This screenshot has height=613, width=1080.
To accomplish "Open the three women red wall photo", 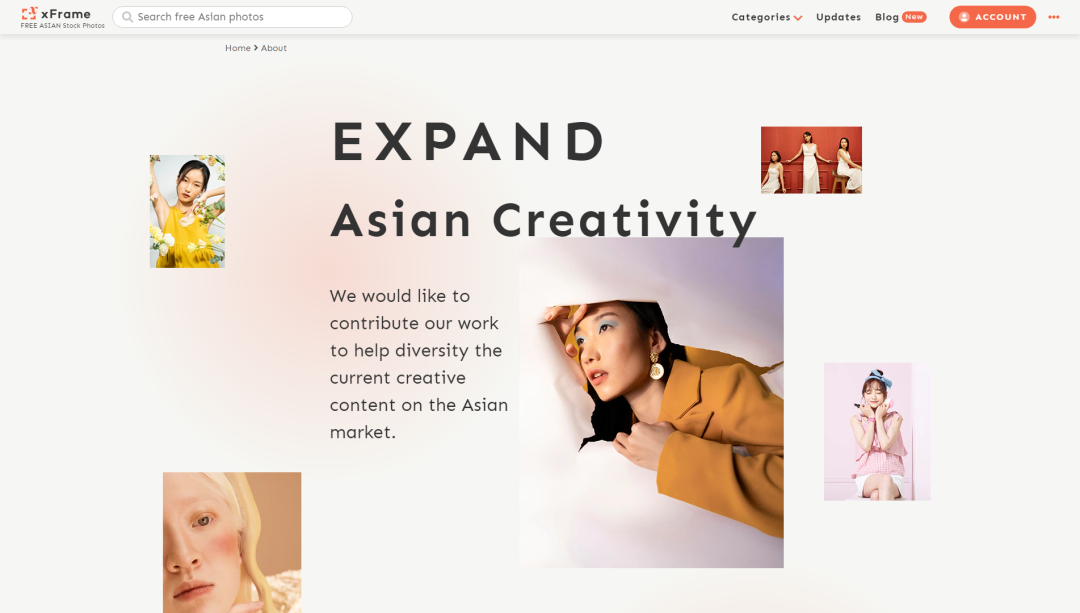I will (x=811, y=160).
